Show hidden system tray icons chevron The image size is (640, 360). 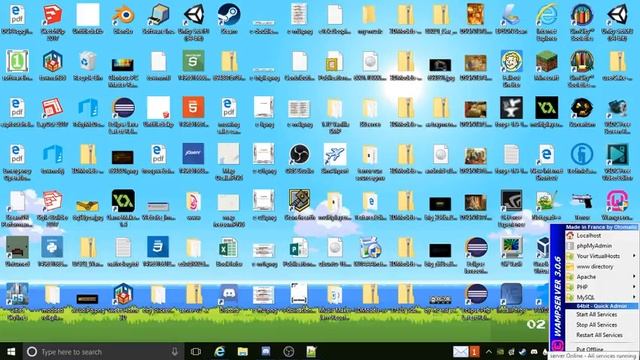(x=489, y=351)
